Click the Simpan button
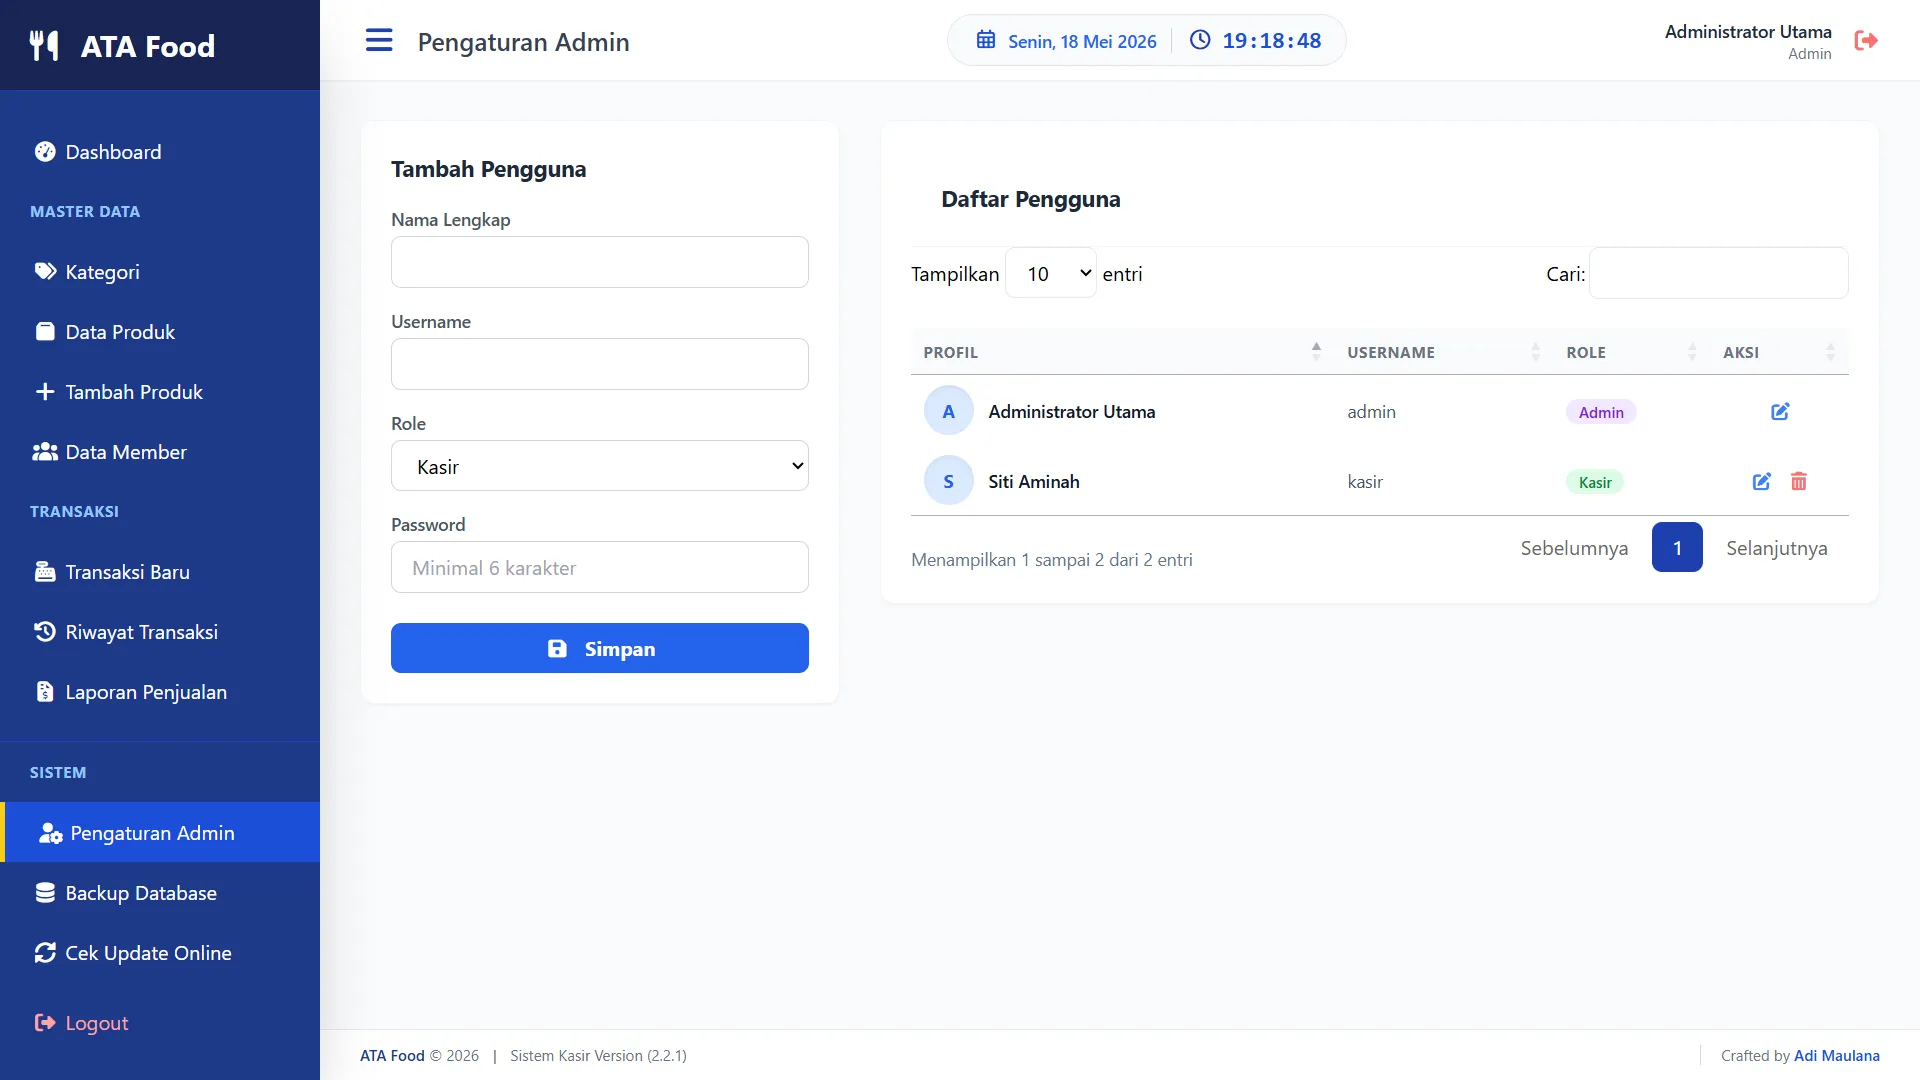The height and width of the screenshot is (1080, 1920). click(600, 648)
